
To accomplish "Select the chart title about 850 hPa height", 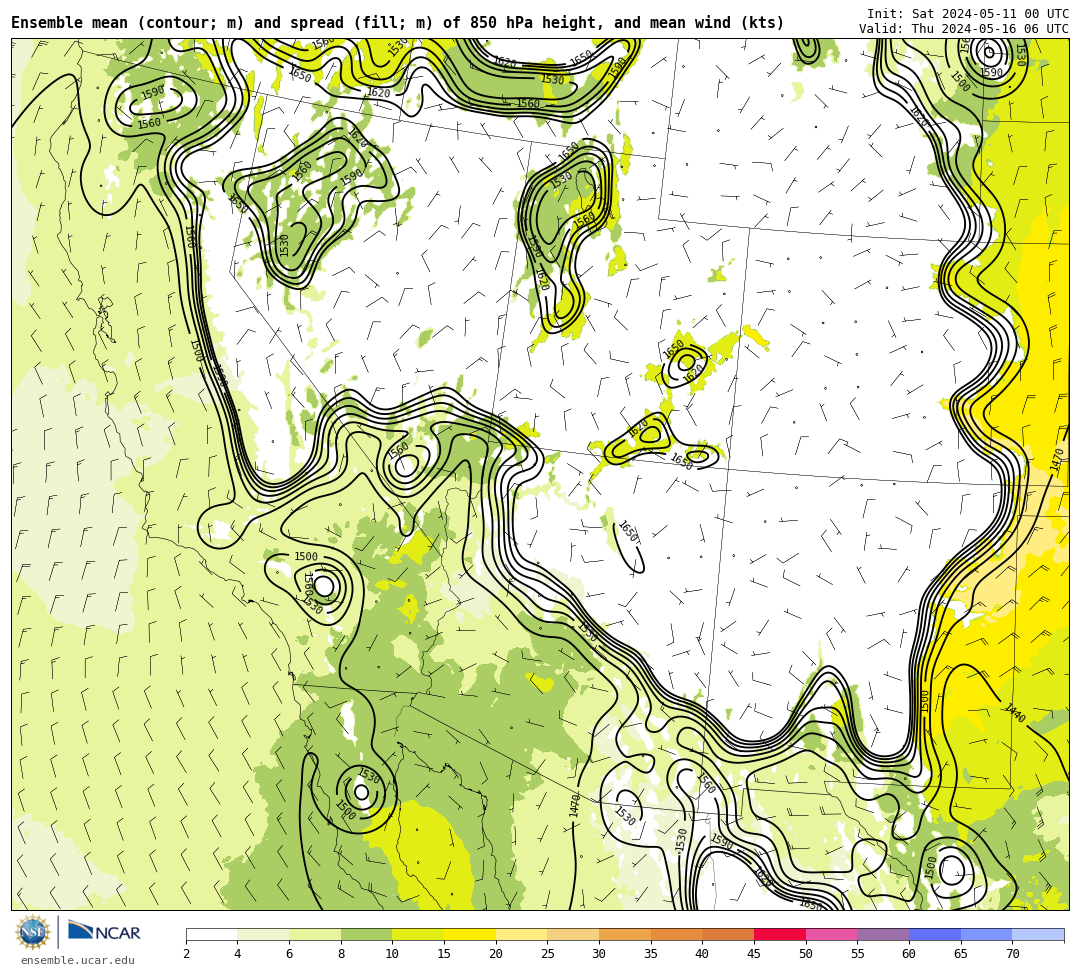I will (x=397, y=23).
